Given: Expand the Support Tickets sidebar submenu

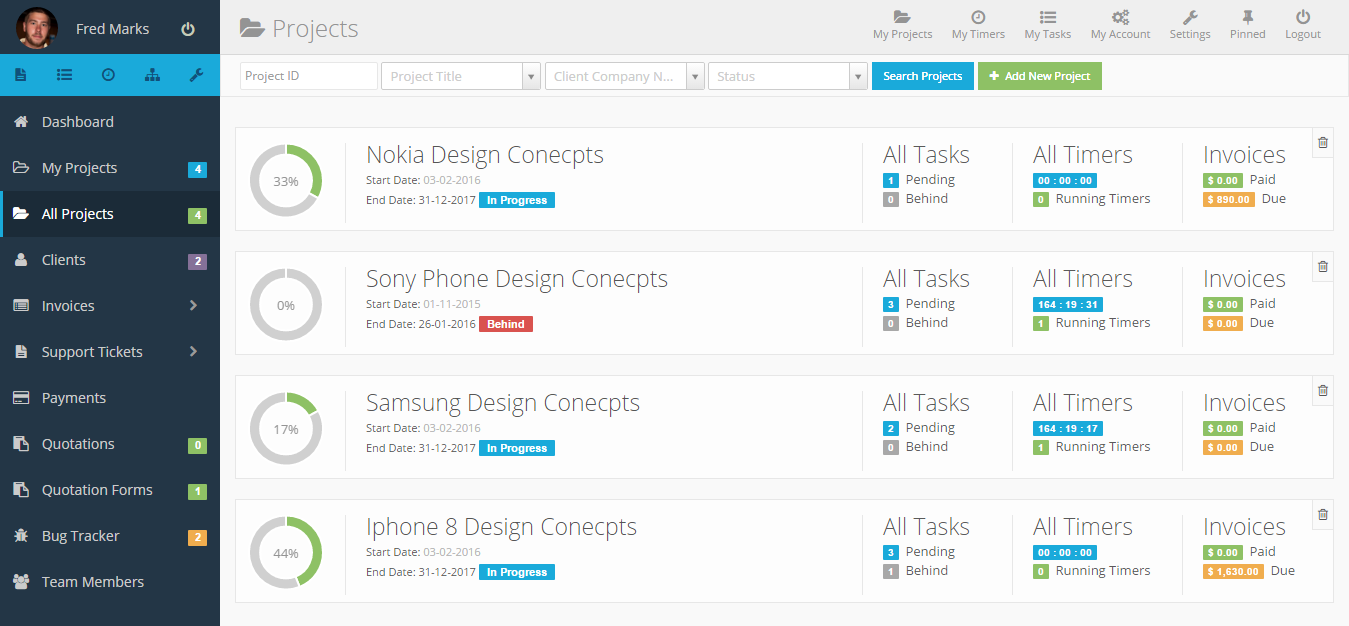Looking at the screenshot, I should [110, 352].
